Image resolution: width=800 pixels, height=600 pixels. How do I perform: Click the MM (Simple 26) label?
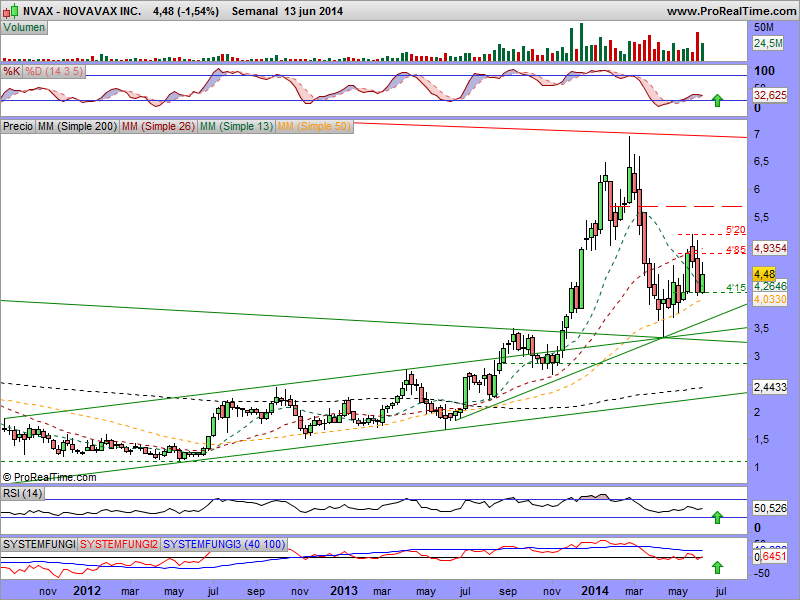(x=158, y=126)
